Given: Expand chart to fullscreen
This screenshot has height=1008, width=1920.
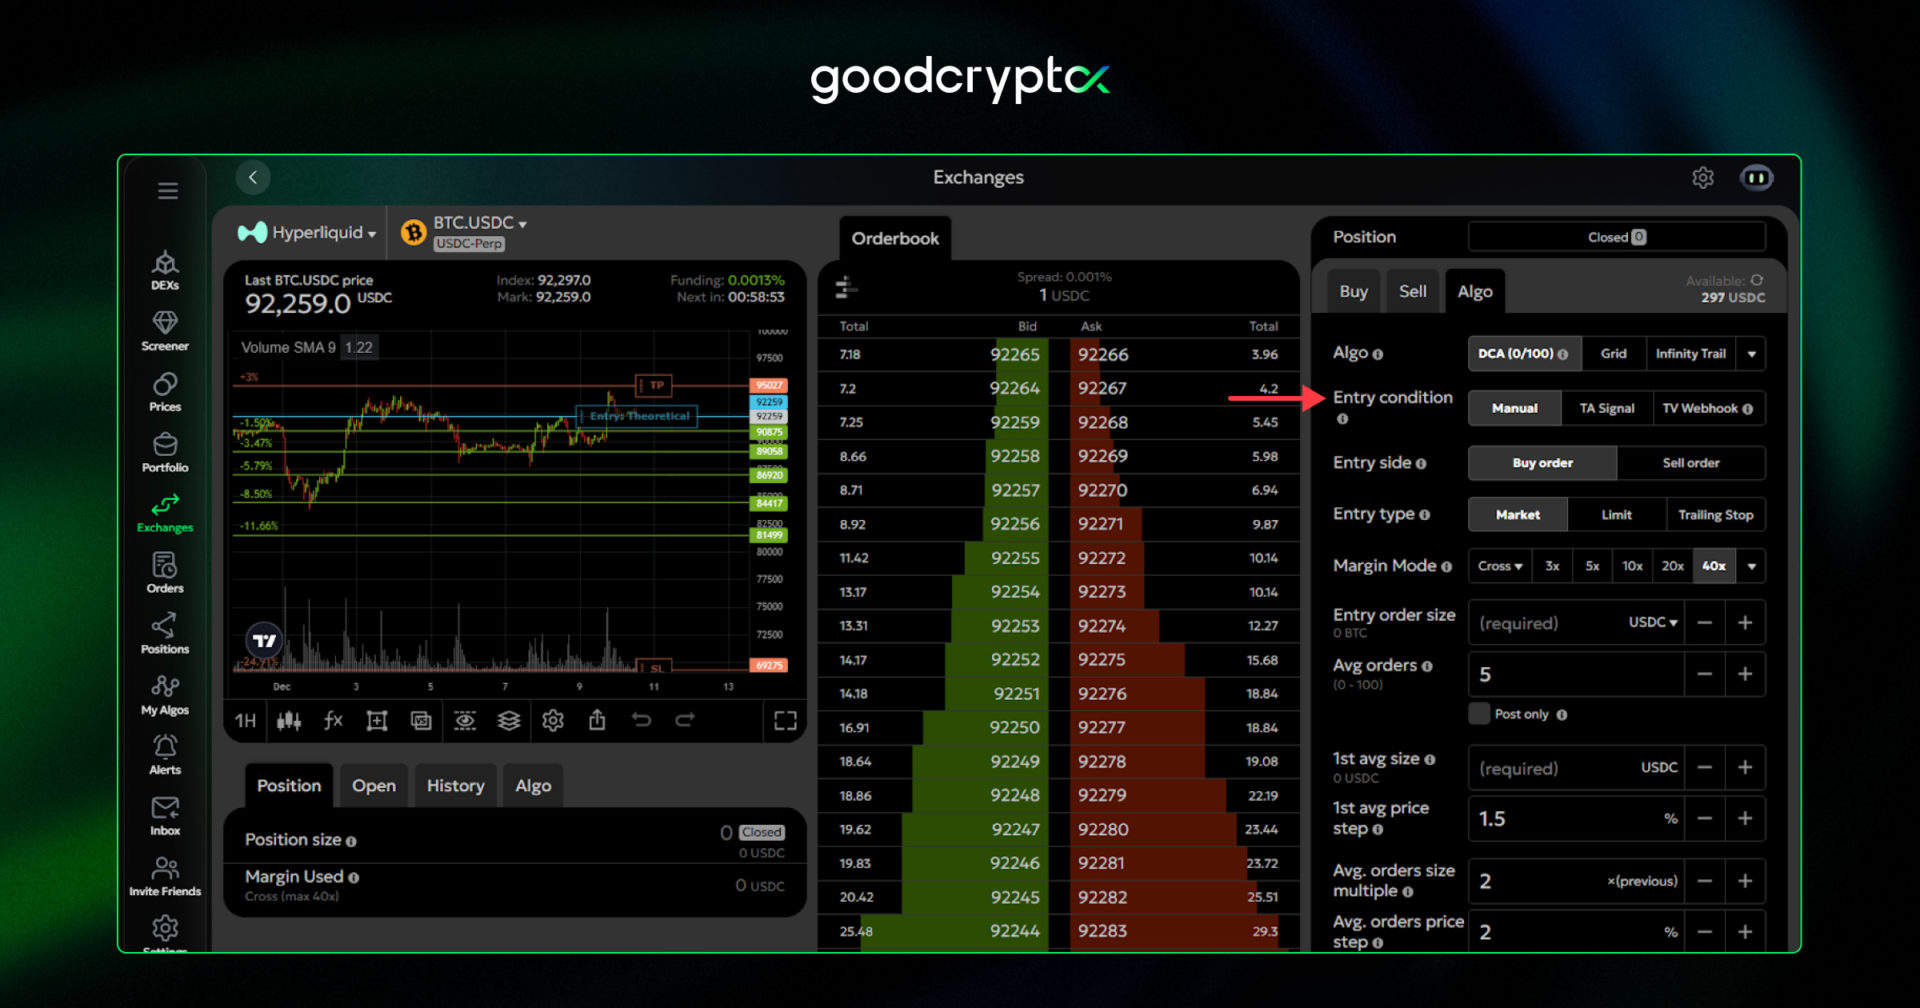Looking at the screenshot, I should click(785, 721).
